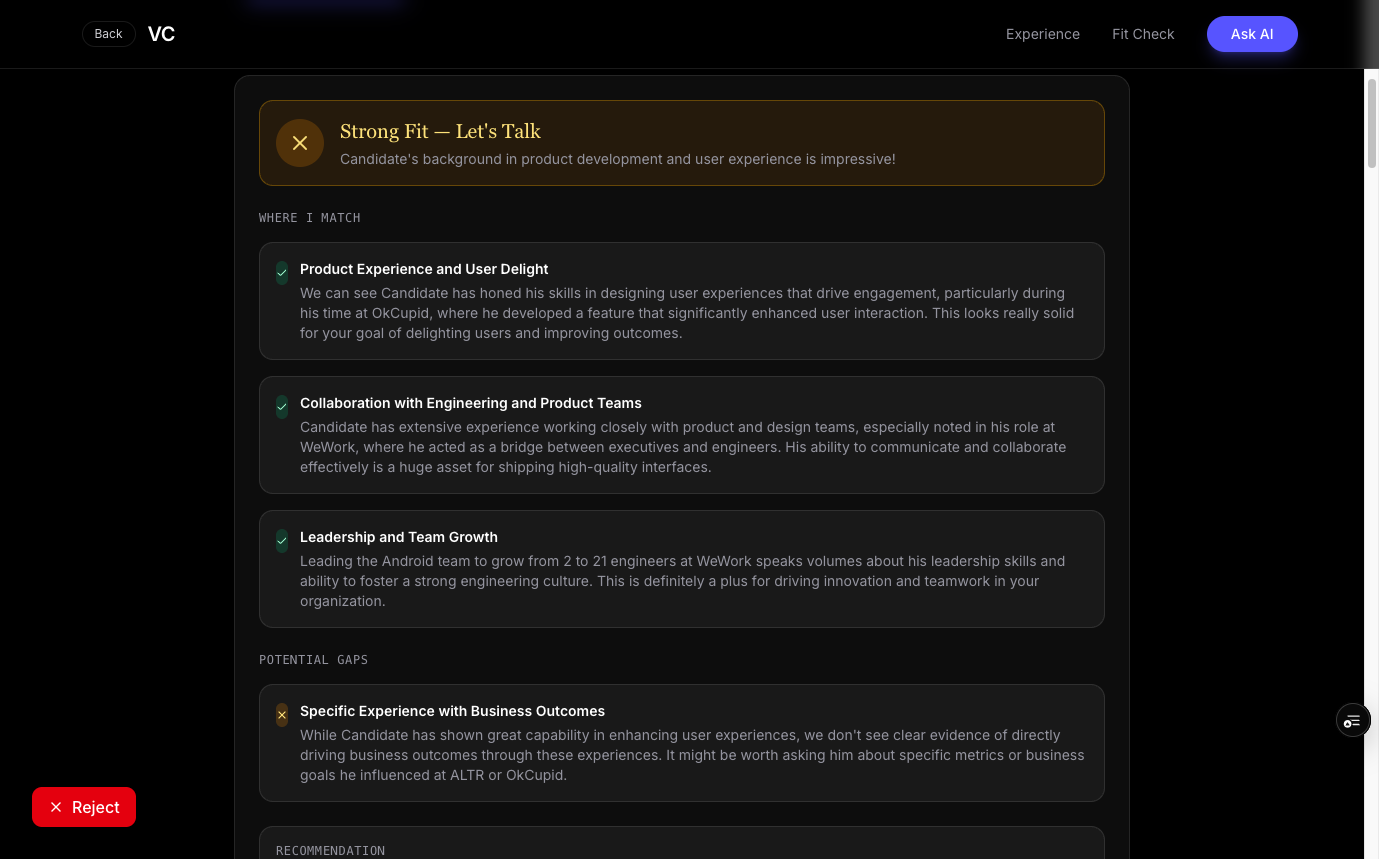Select the Product Experience and User Delight card

[x=682, y=301]
